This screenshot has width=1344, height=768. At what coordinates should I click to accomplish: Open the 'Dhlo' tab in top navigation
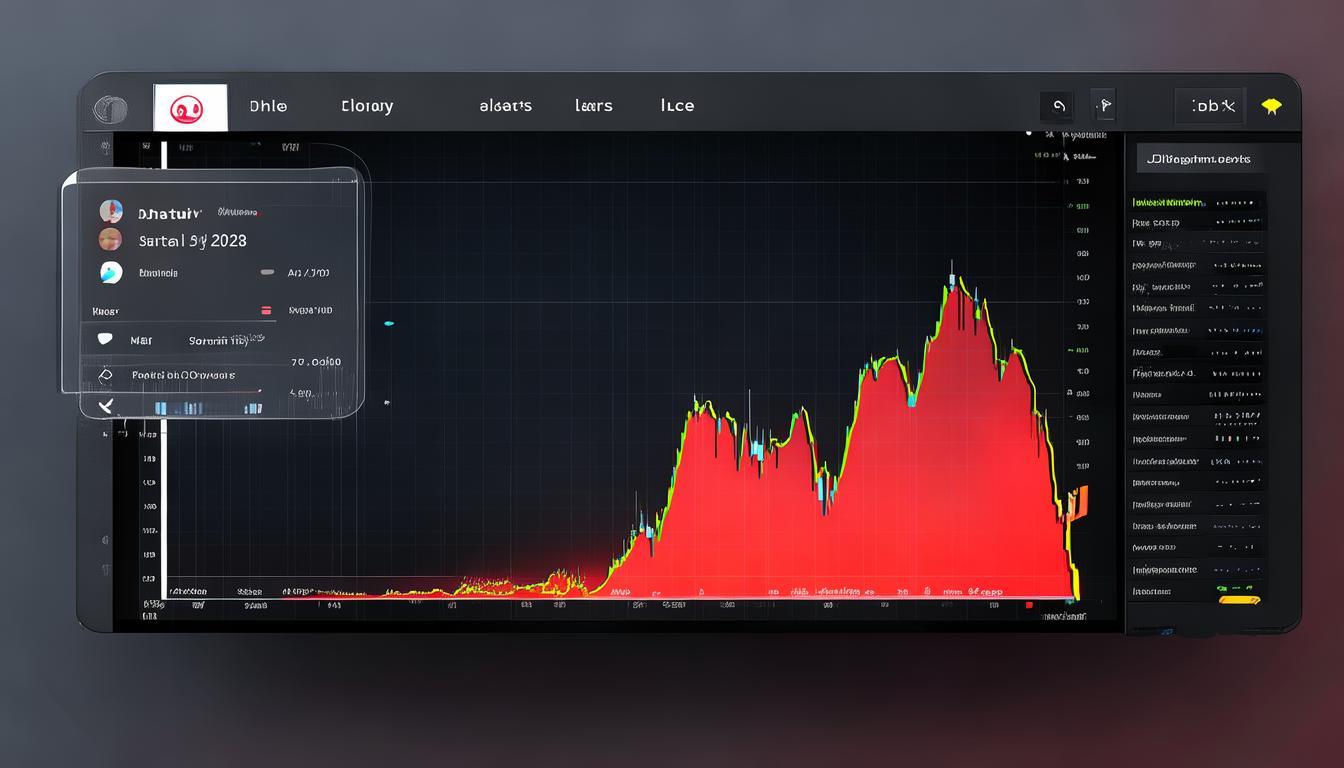(x=268, y=106)
